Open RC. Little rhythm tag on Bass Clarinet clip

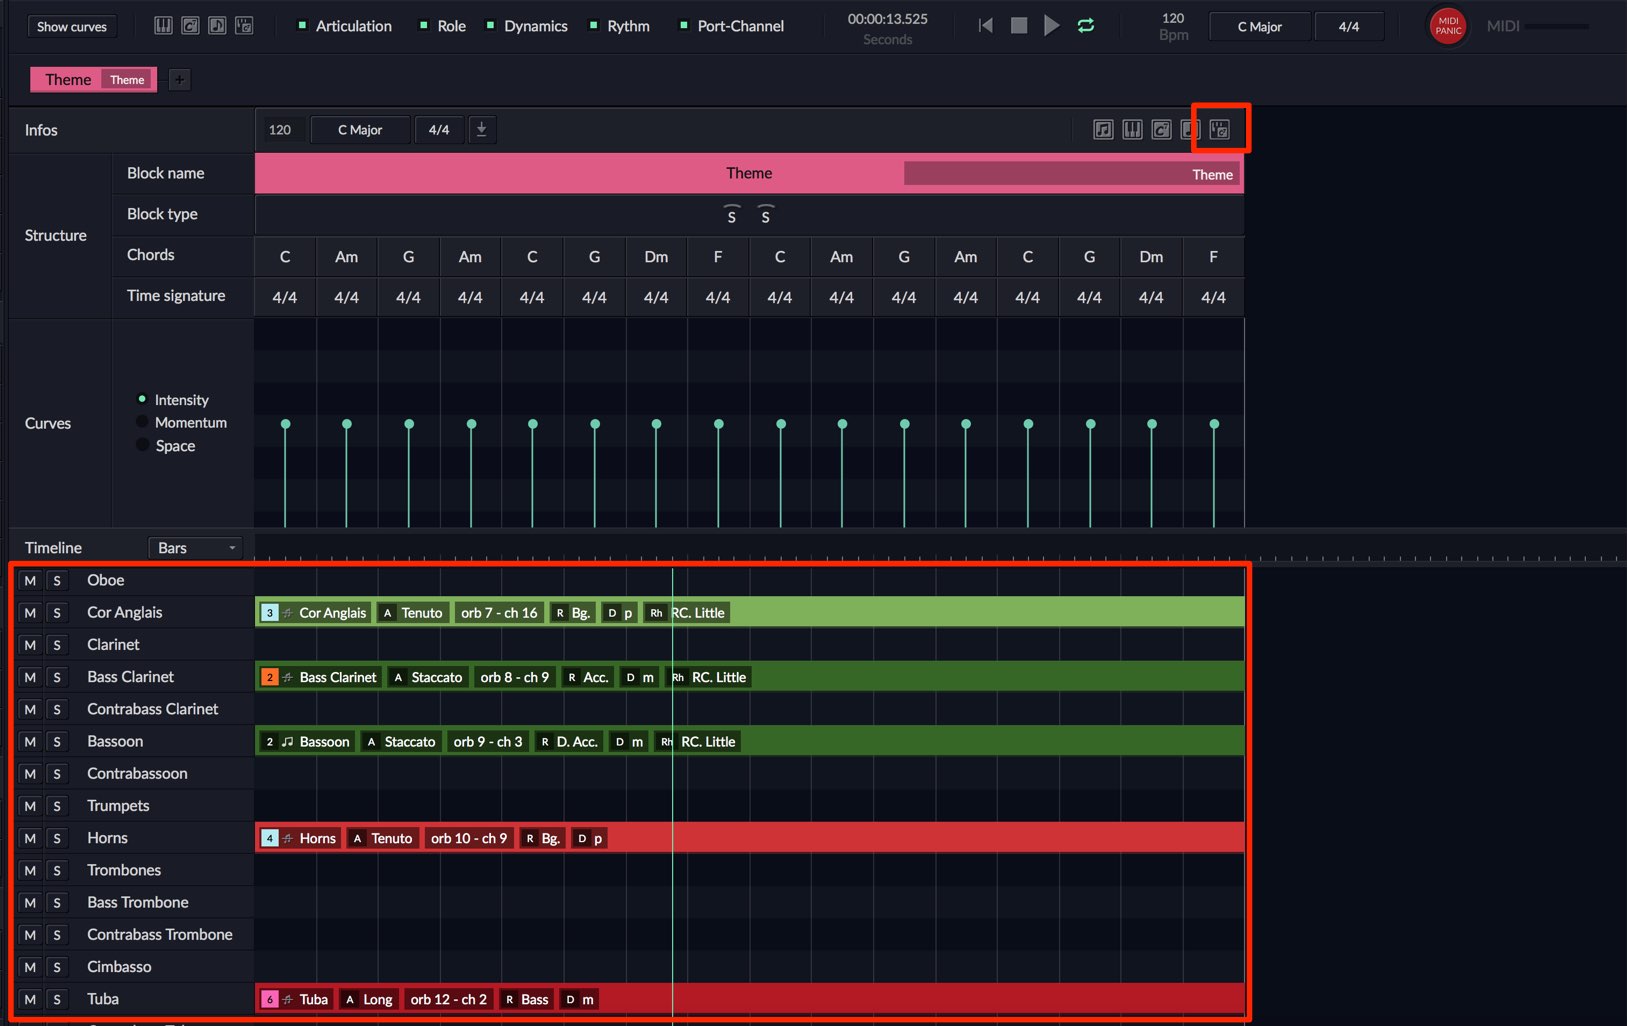(x=708, y=677)
